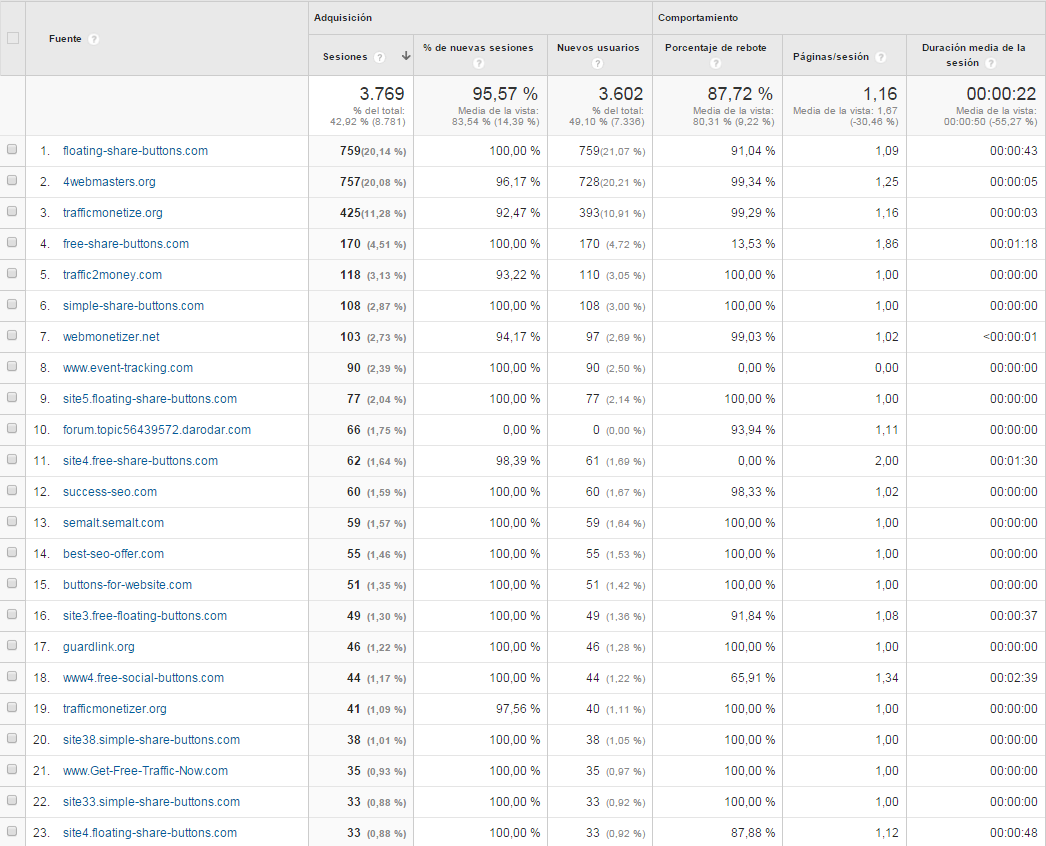Tick checkbox for 4webmasters.org row

(13, 181)
